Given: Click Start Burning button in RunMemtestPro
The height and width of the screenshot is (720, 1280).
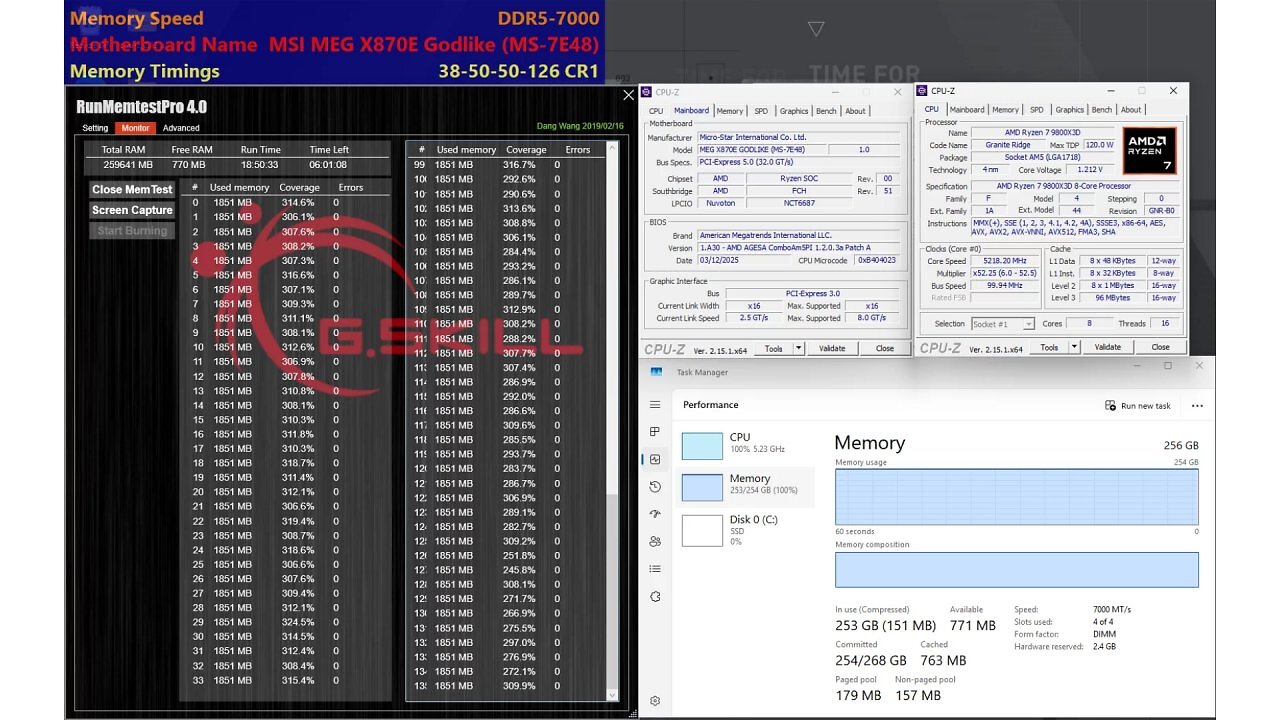Looking at the screenshot, I should point(132,231).
